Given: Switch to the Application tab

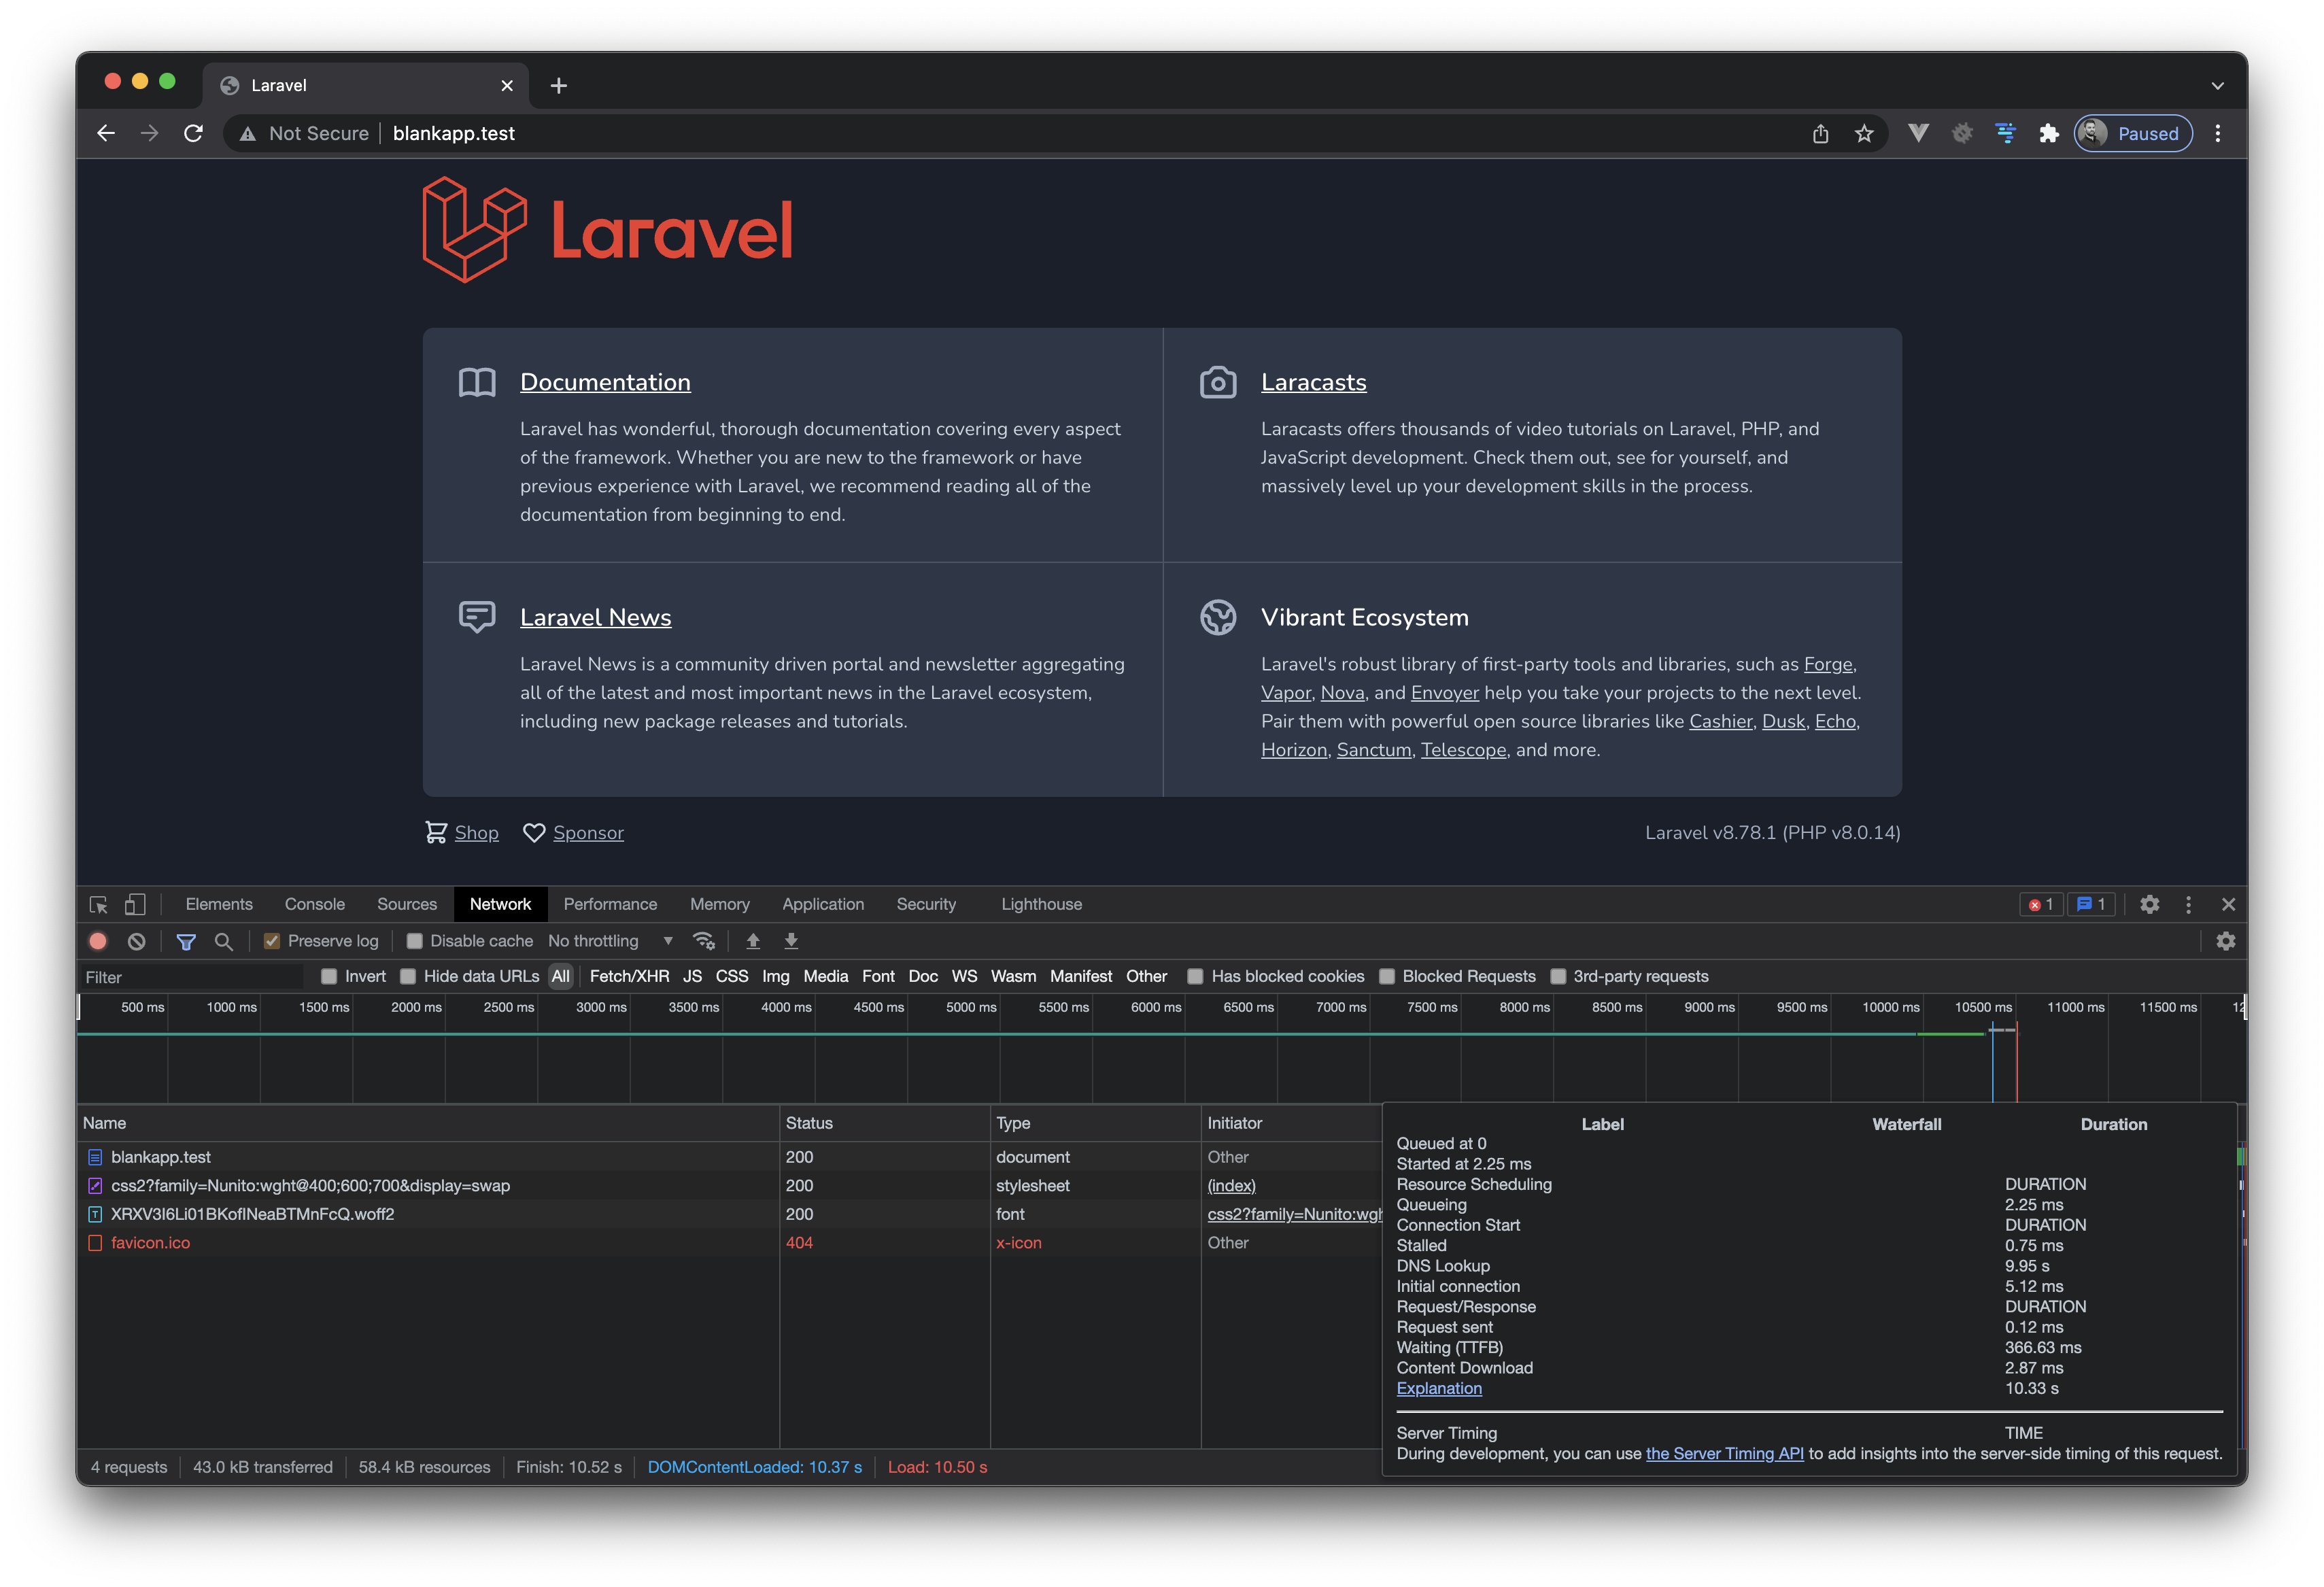Looking at the screenshot, I should coord(823,904).
